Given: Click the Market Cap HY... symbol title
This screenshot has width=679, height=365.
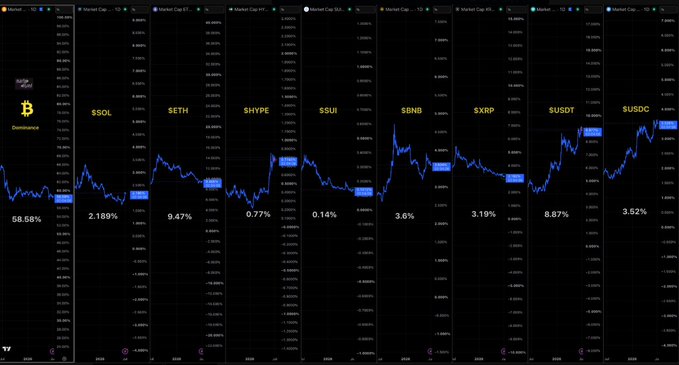Looking at the screenshot, I should [251, 9].
